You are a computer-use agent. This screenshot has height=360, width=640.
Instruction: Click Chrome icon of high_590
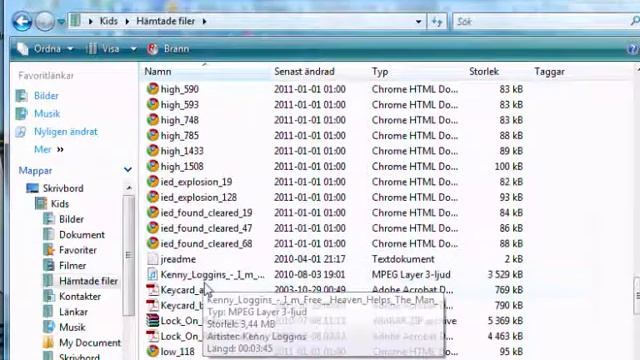[153, 89]
